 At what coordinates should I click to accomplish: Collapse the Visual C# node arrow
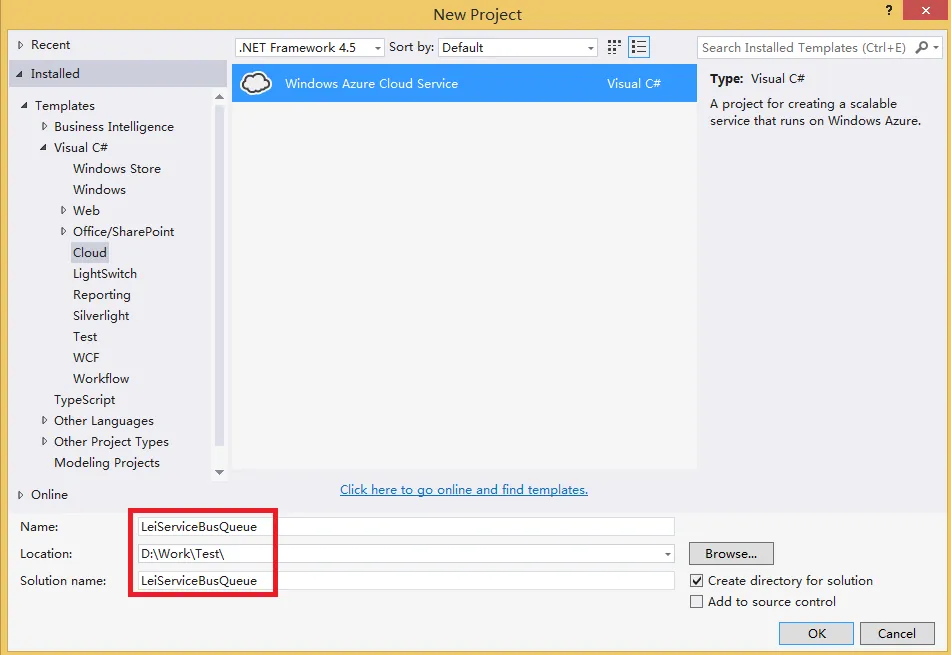(43, 147)
